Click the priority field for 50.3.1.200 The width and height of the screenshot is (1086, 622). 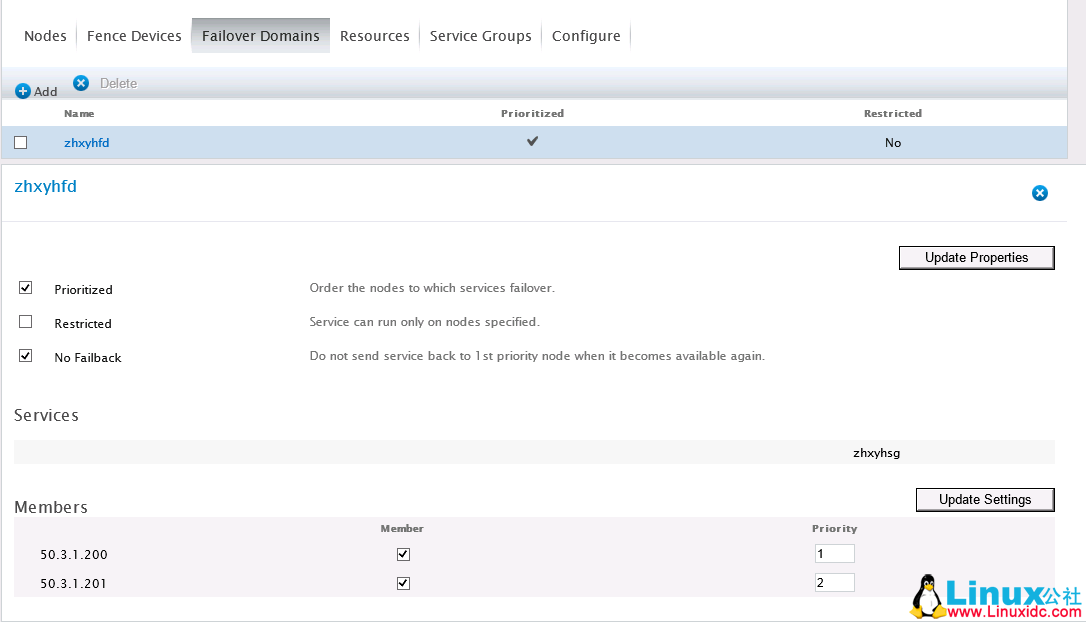[x=834, y=554]
